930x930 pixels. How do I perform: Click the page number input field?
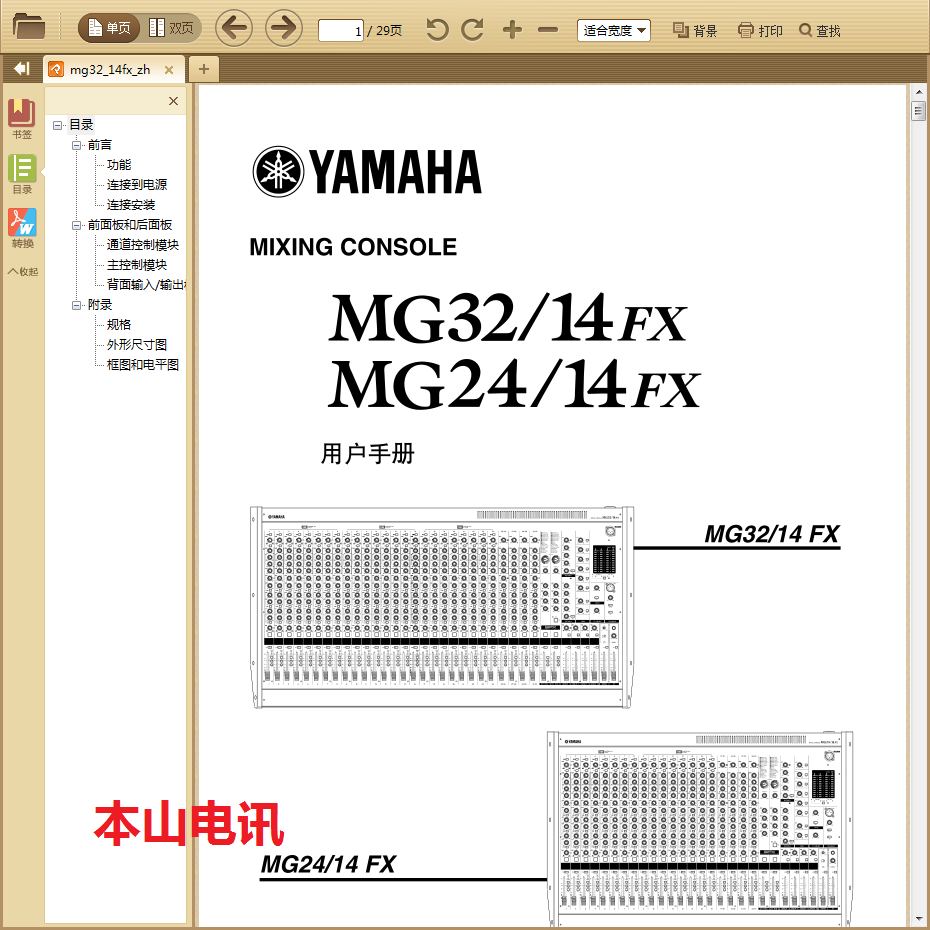coord(340,30)
